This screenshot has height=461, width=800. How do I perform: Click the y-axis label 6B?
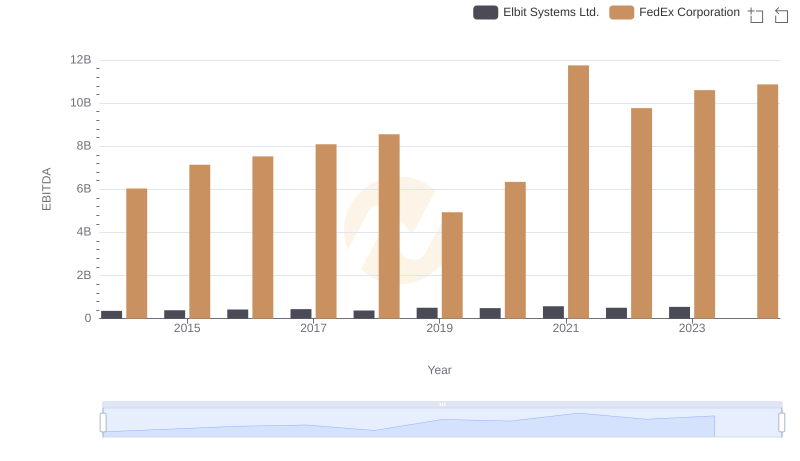(84, 189)
